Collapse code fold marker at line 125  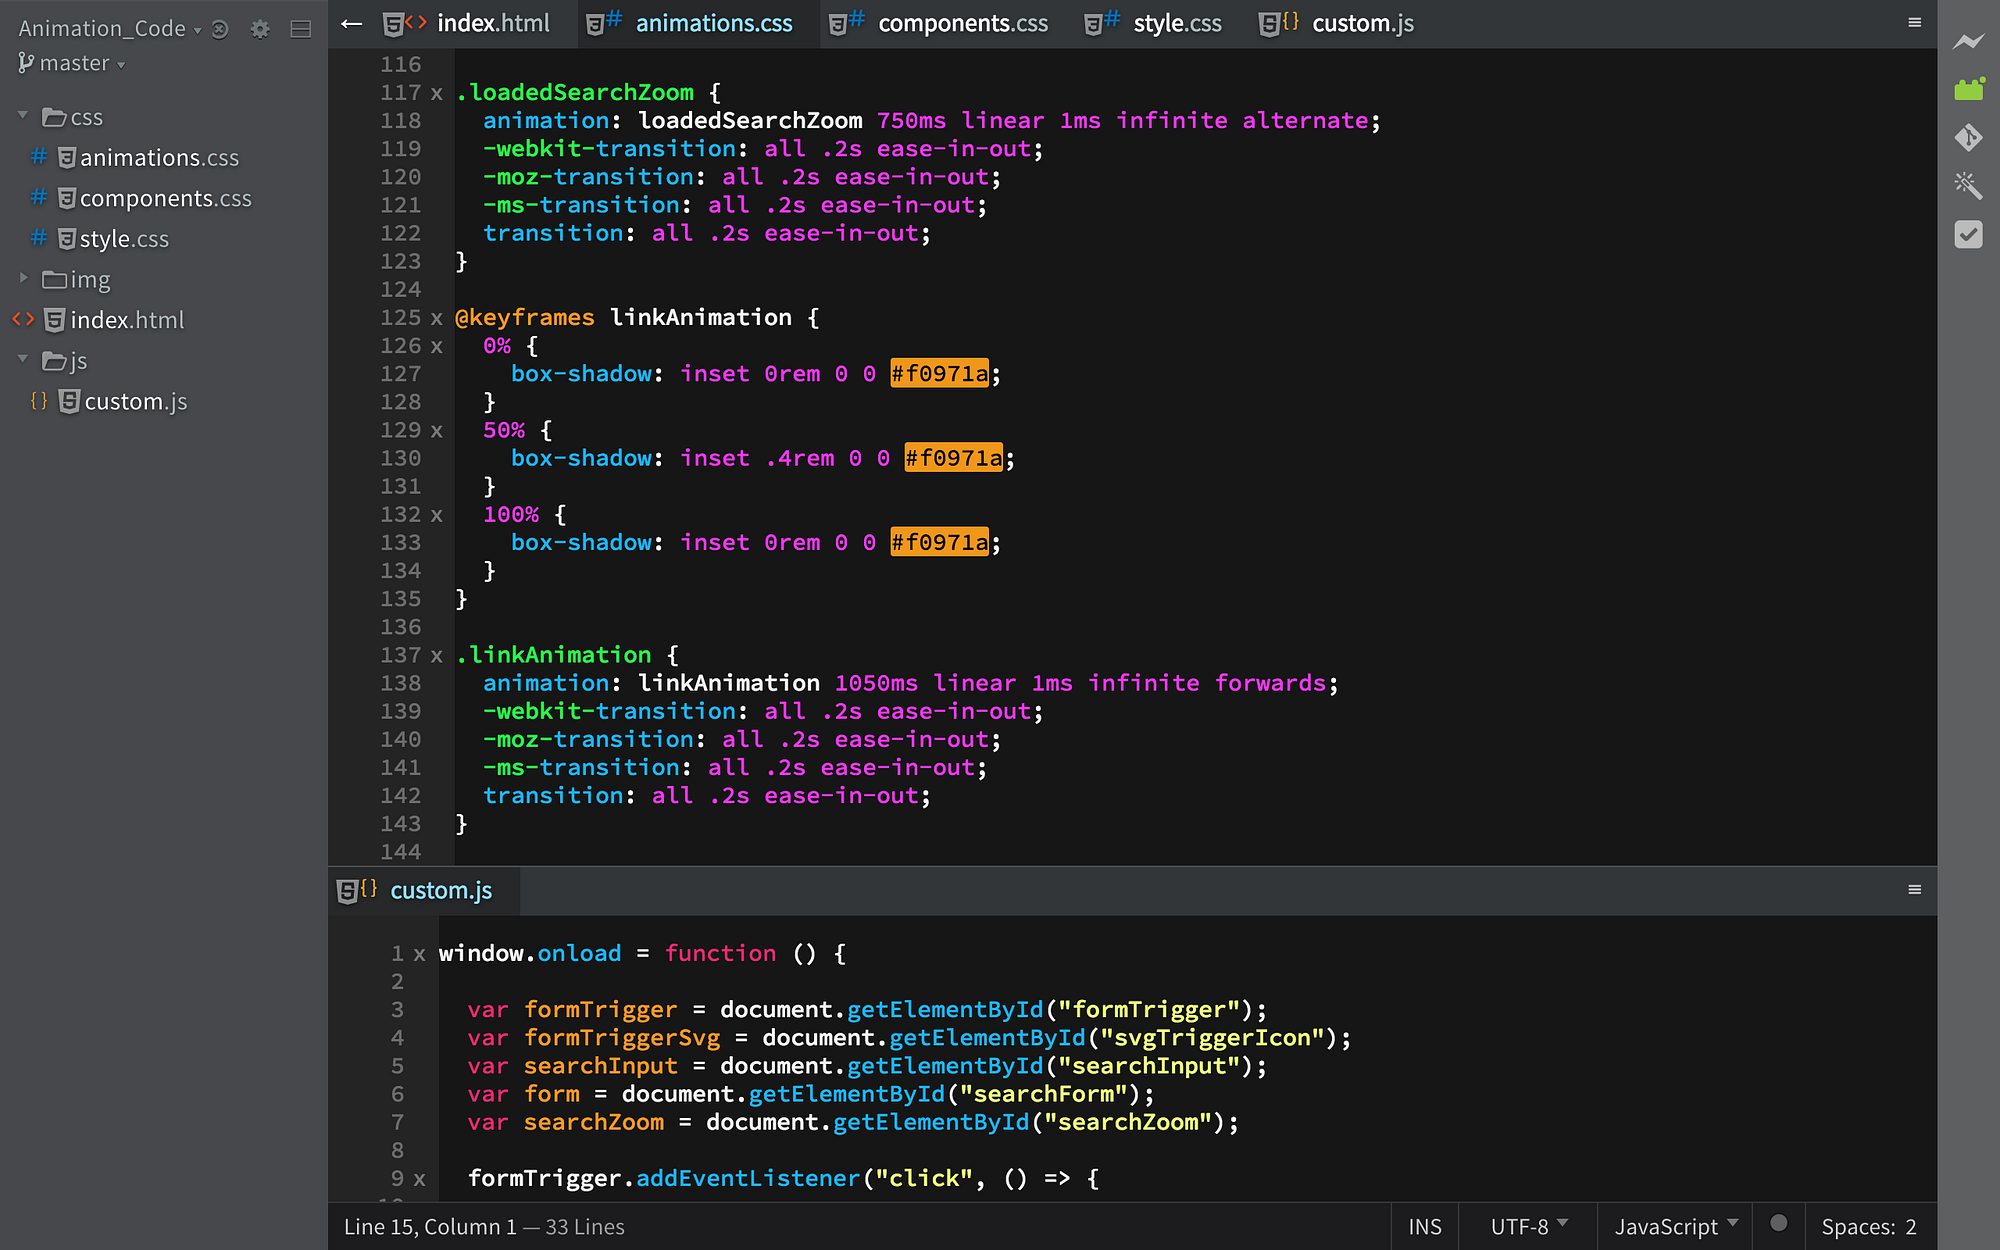[436, 318]
